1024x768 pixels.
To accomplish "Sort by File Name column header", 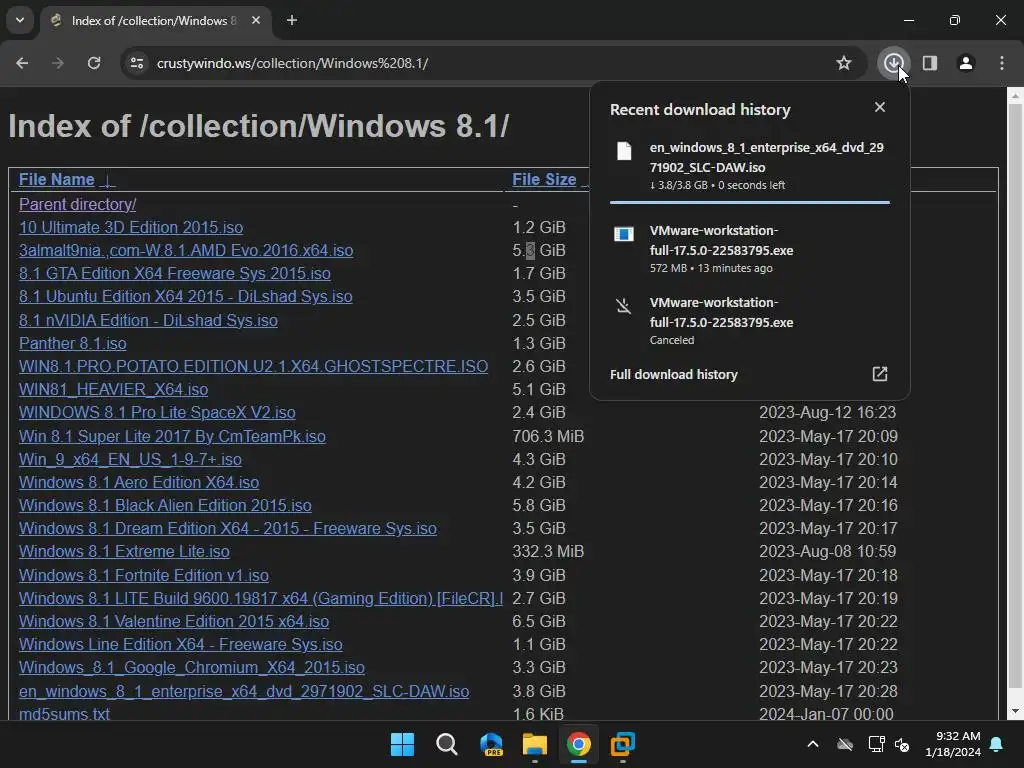I will (x=56, y=180).
